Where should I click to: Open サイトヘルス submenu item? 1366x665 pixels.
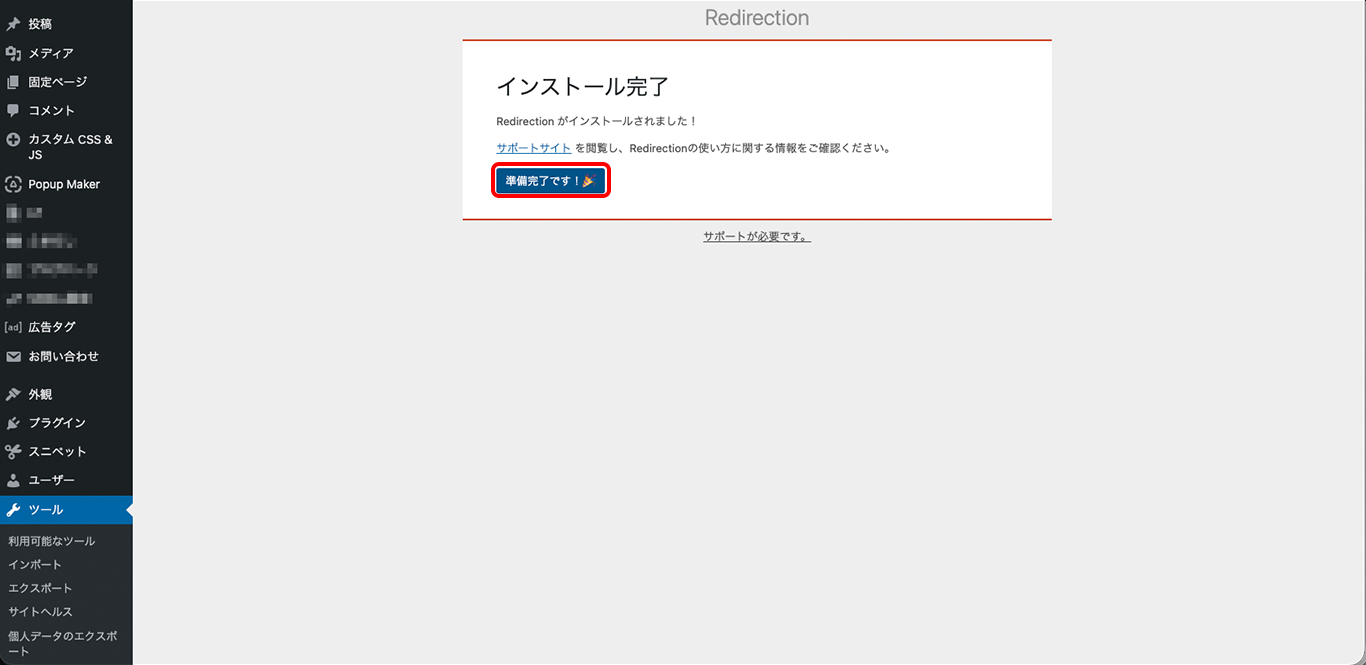point(40,612)
